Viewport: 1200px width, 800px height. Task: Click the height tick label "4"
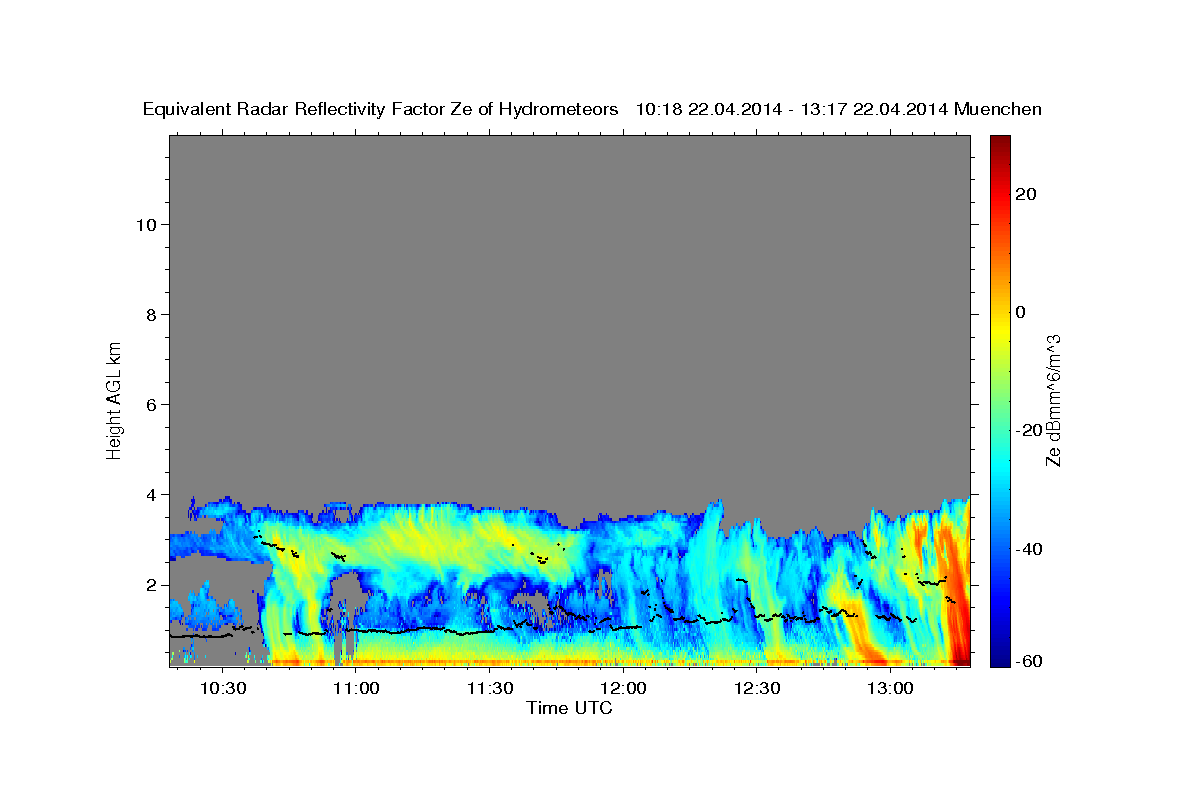[151, 494]
